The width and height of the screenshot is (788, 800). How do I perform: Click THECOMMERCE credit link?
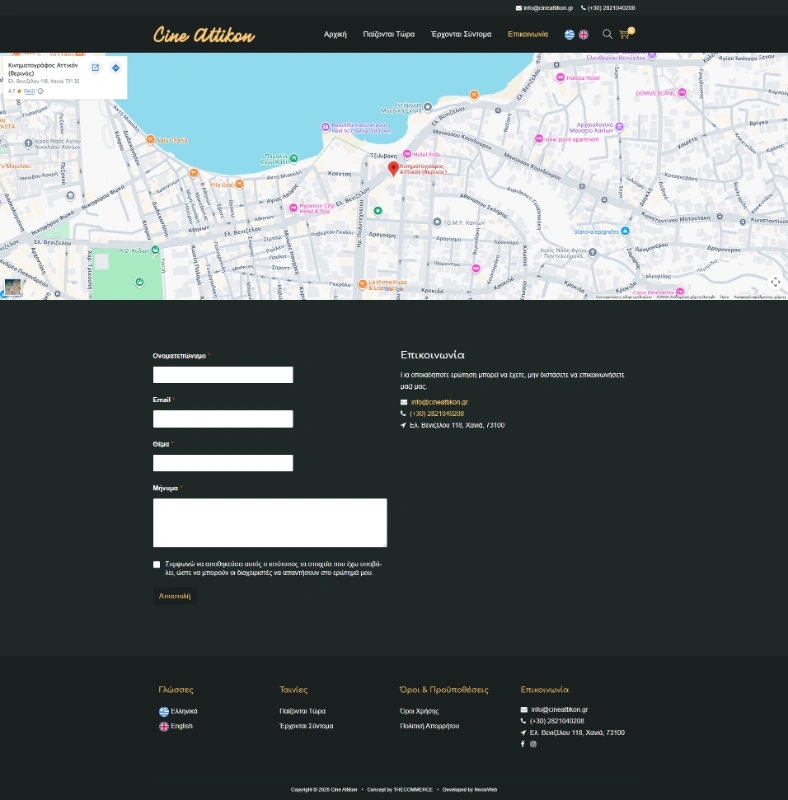pyautogui.click(x=413, y=790)
